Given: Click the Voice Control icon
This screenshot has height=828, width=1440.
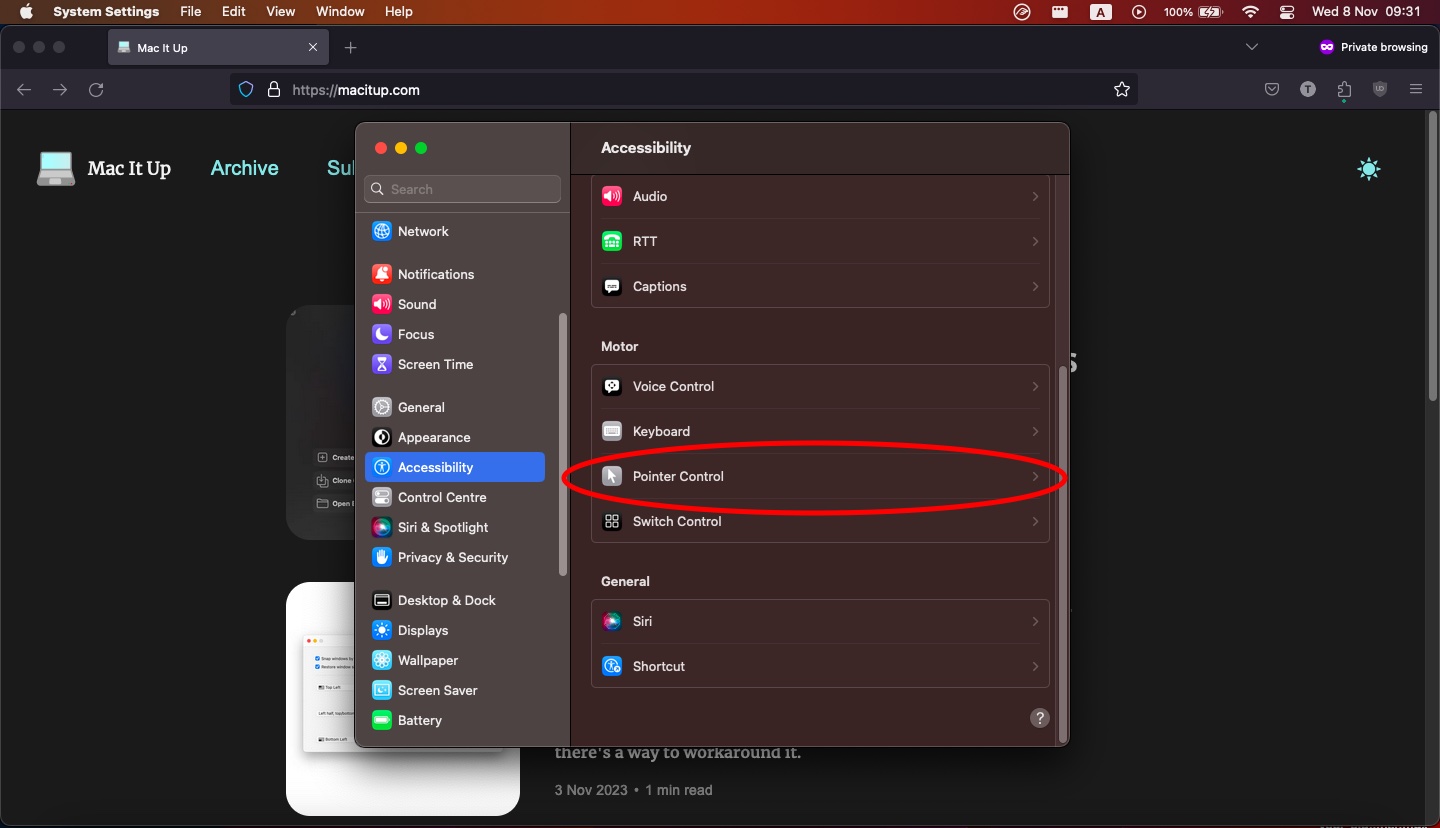Looking at the screenshot, I should click(x=612, y=387).
